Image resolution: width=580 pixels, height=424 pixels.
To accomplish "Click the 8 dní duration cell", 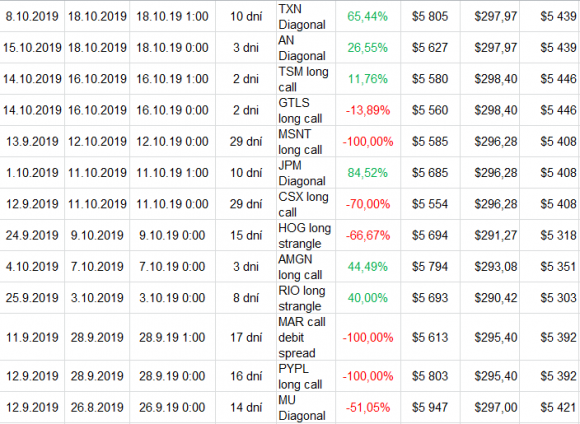I will pos(246,298).
